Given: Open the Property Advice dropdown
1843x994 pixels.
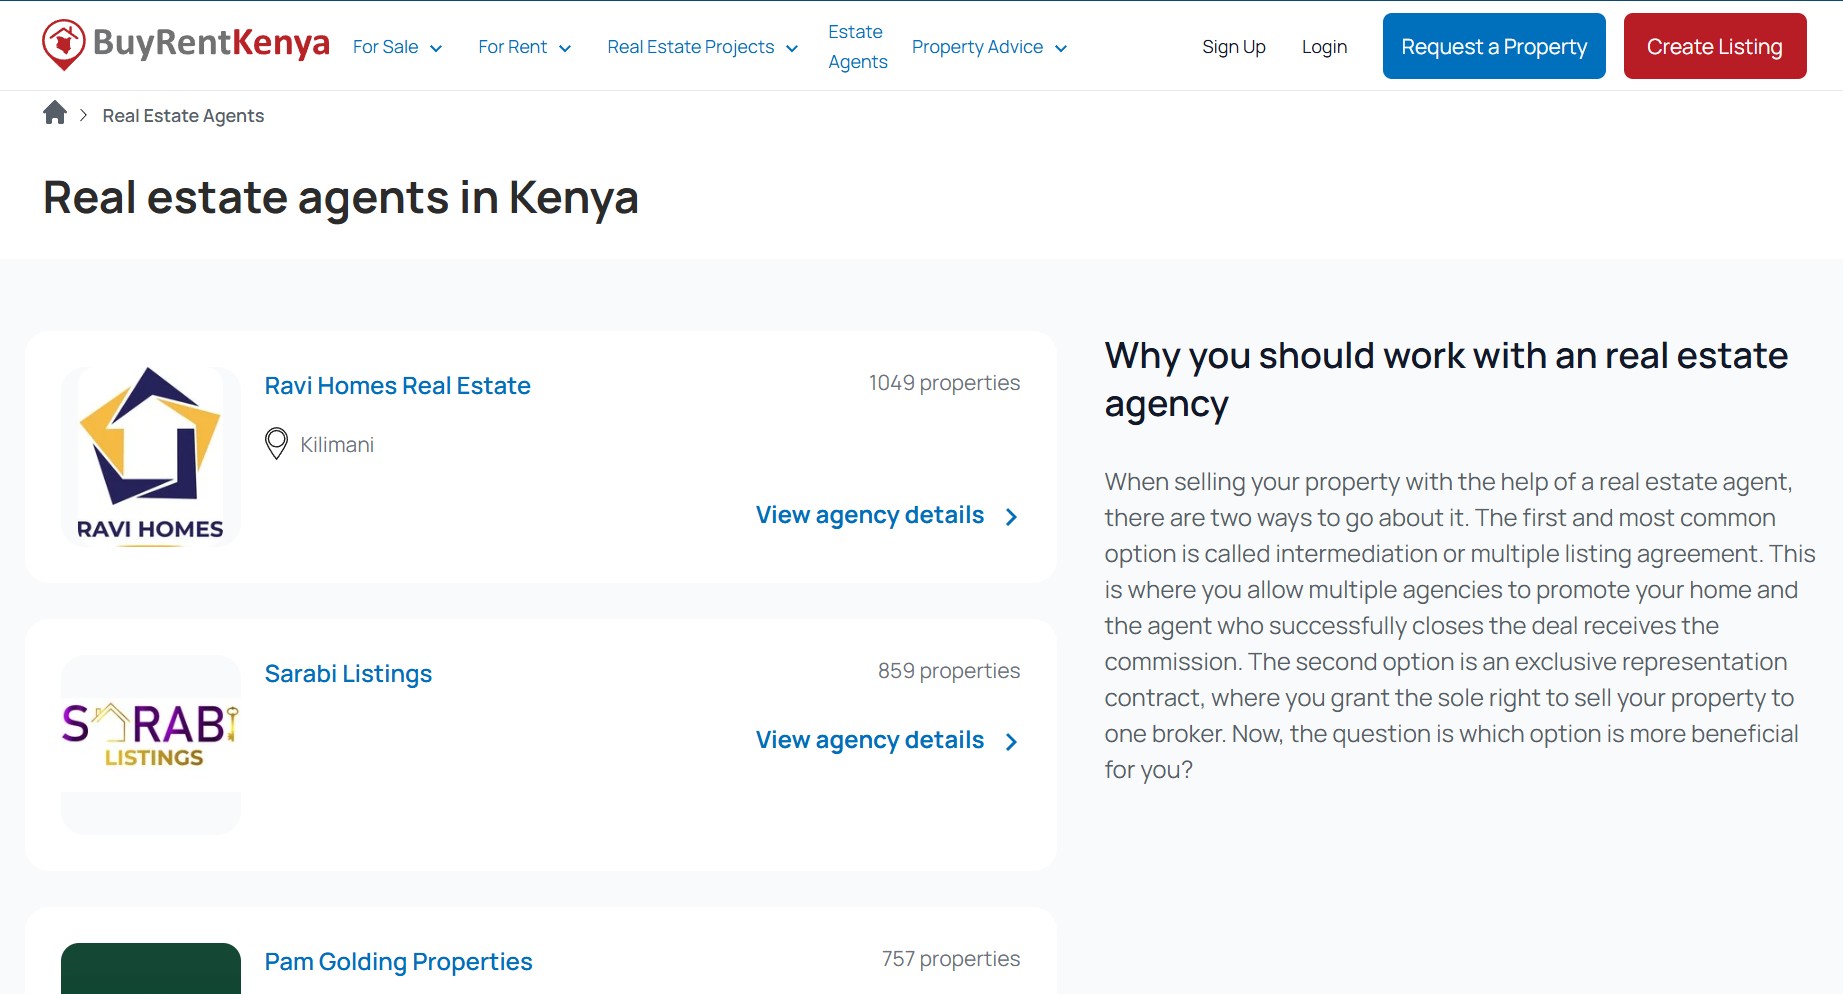Looking at the screenshot, I should click(989, 47).
